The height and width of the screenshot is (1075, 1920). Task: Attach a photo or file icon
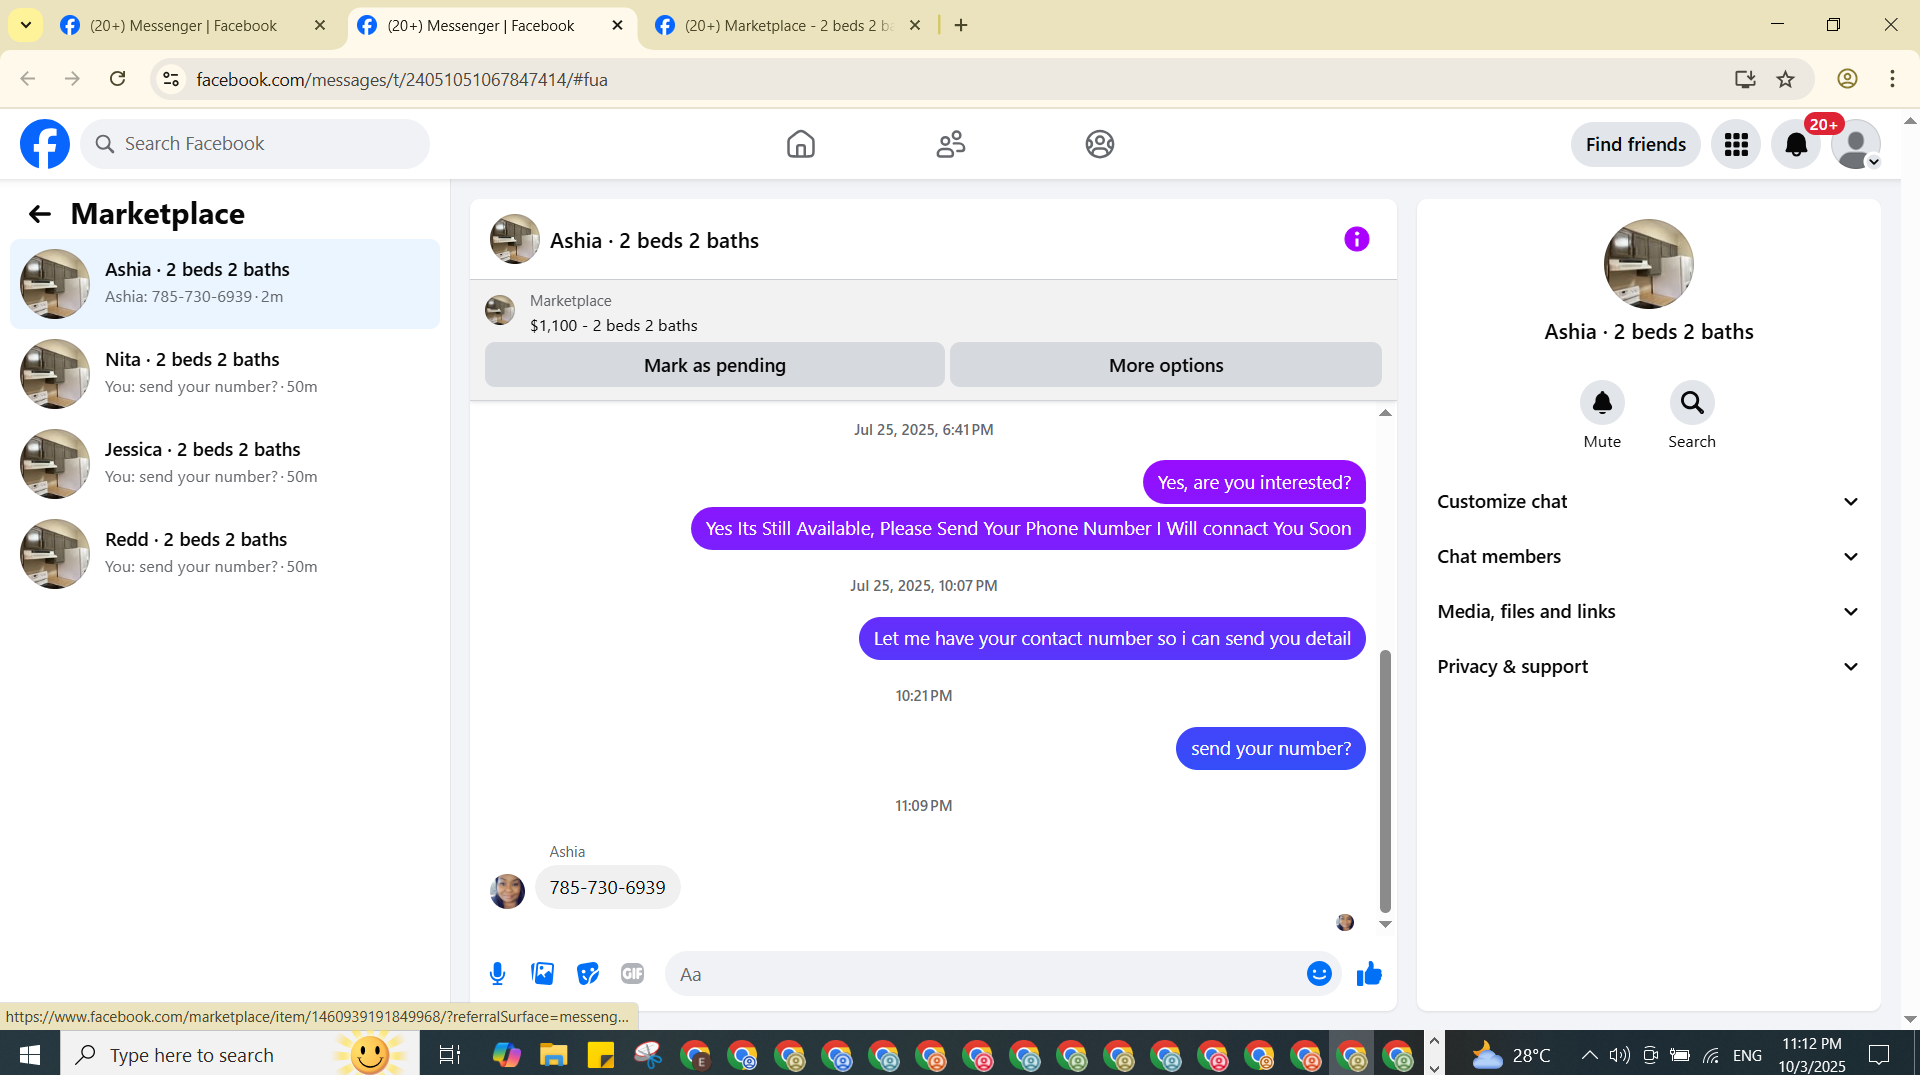[x=542, y=974]
